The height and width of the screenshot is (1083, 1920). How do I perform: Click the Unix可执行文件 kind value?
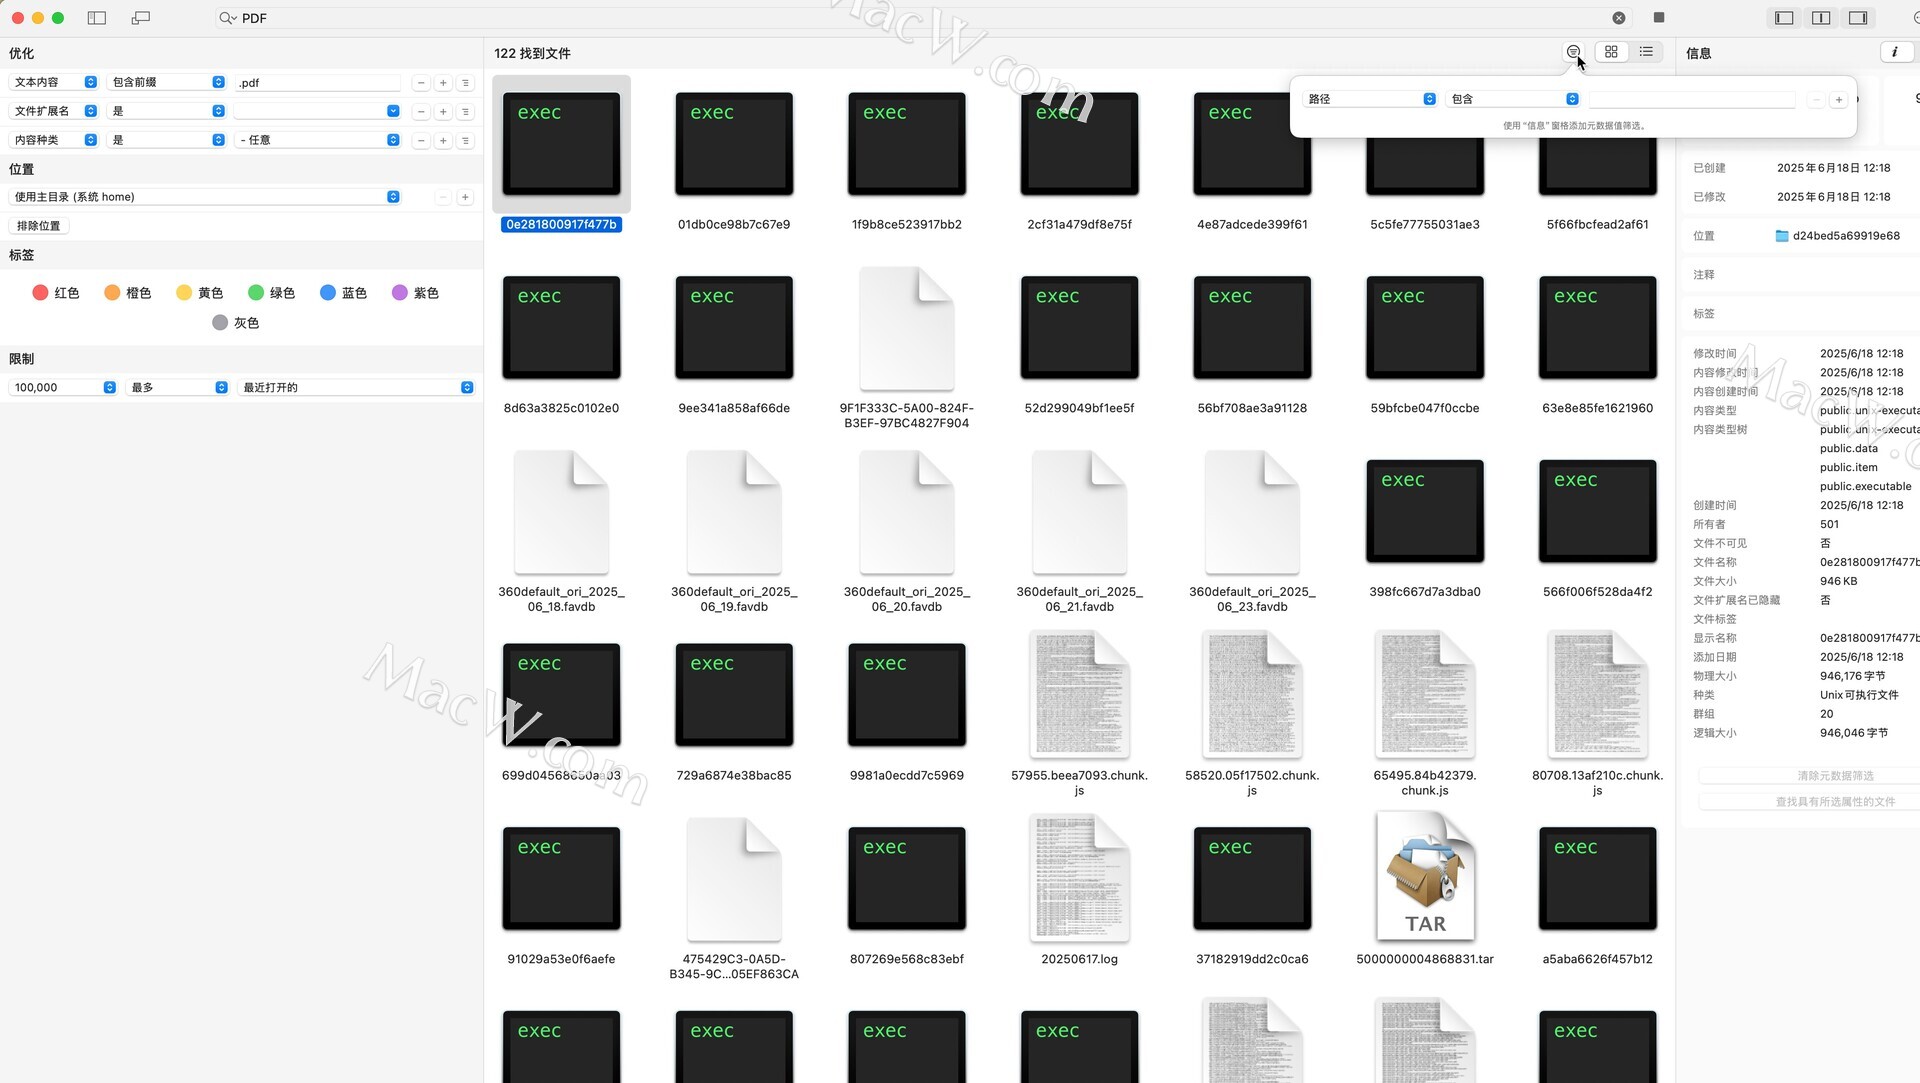tap(1859, 696)
